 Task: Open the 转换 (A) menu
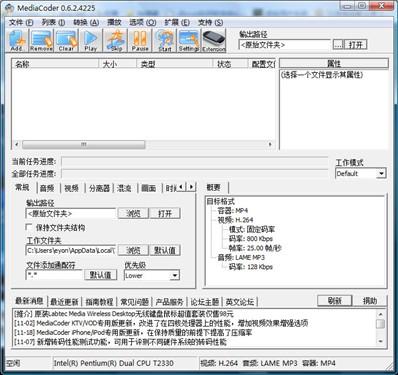[x=86, y=22]
